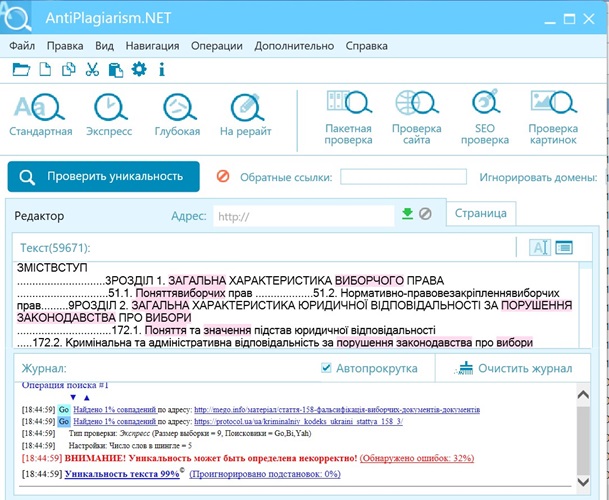Screen dimensions: 609x500
Task: Open the Дополнительно menu
Action: 294,46
